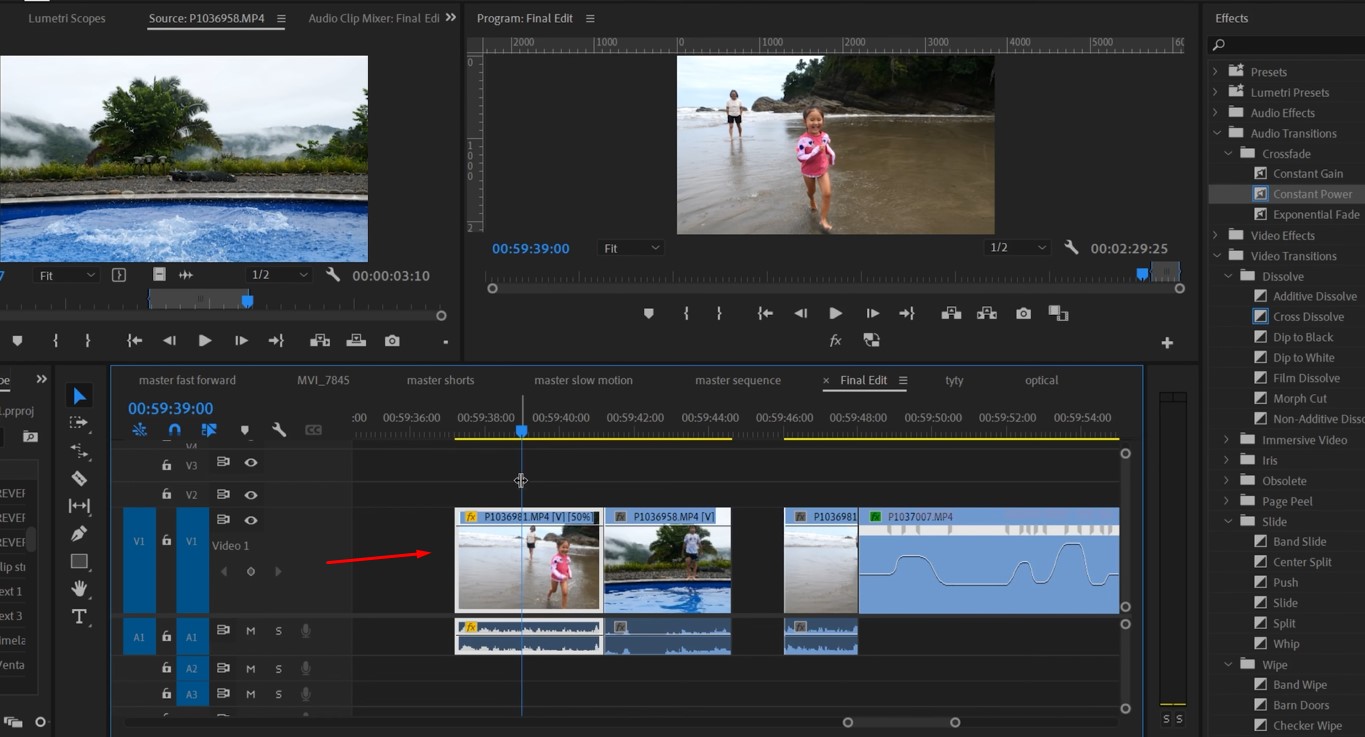Expand the Wipe transitions folder
Screen dimensions: 1365x737
1228,664
